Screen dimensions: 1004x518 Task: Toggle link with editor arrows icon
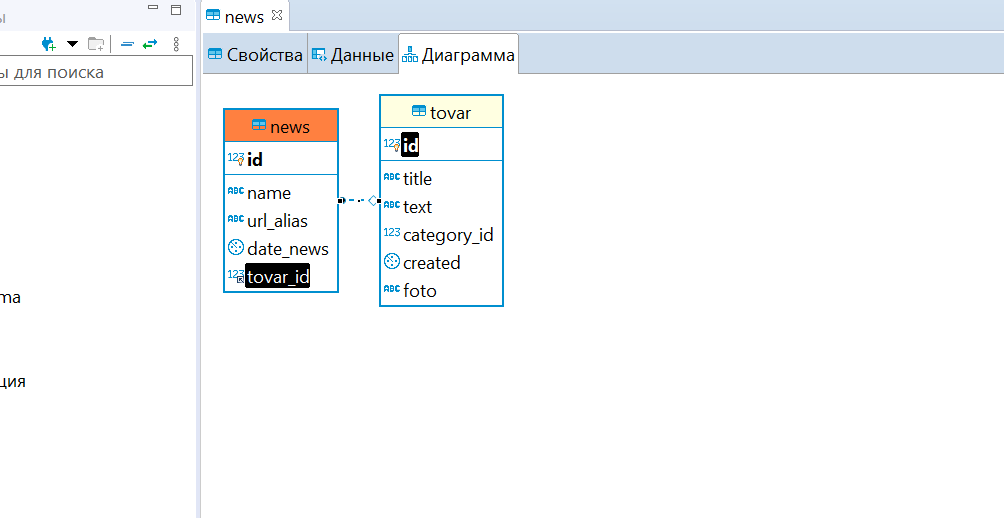[x=150, y=44]
